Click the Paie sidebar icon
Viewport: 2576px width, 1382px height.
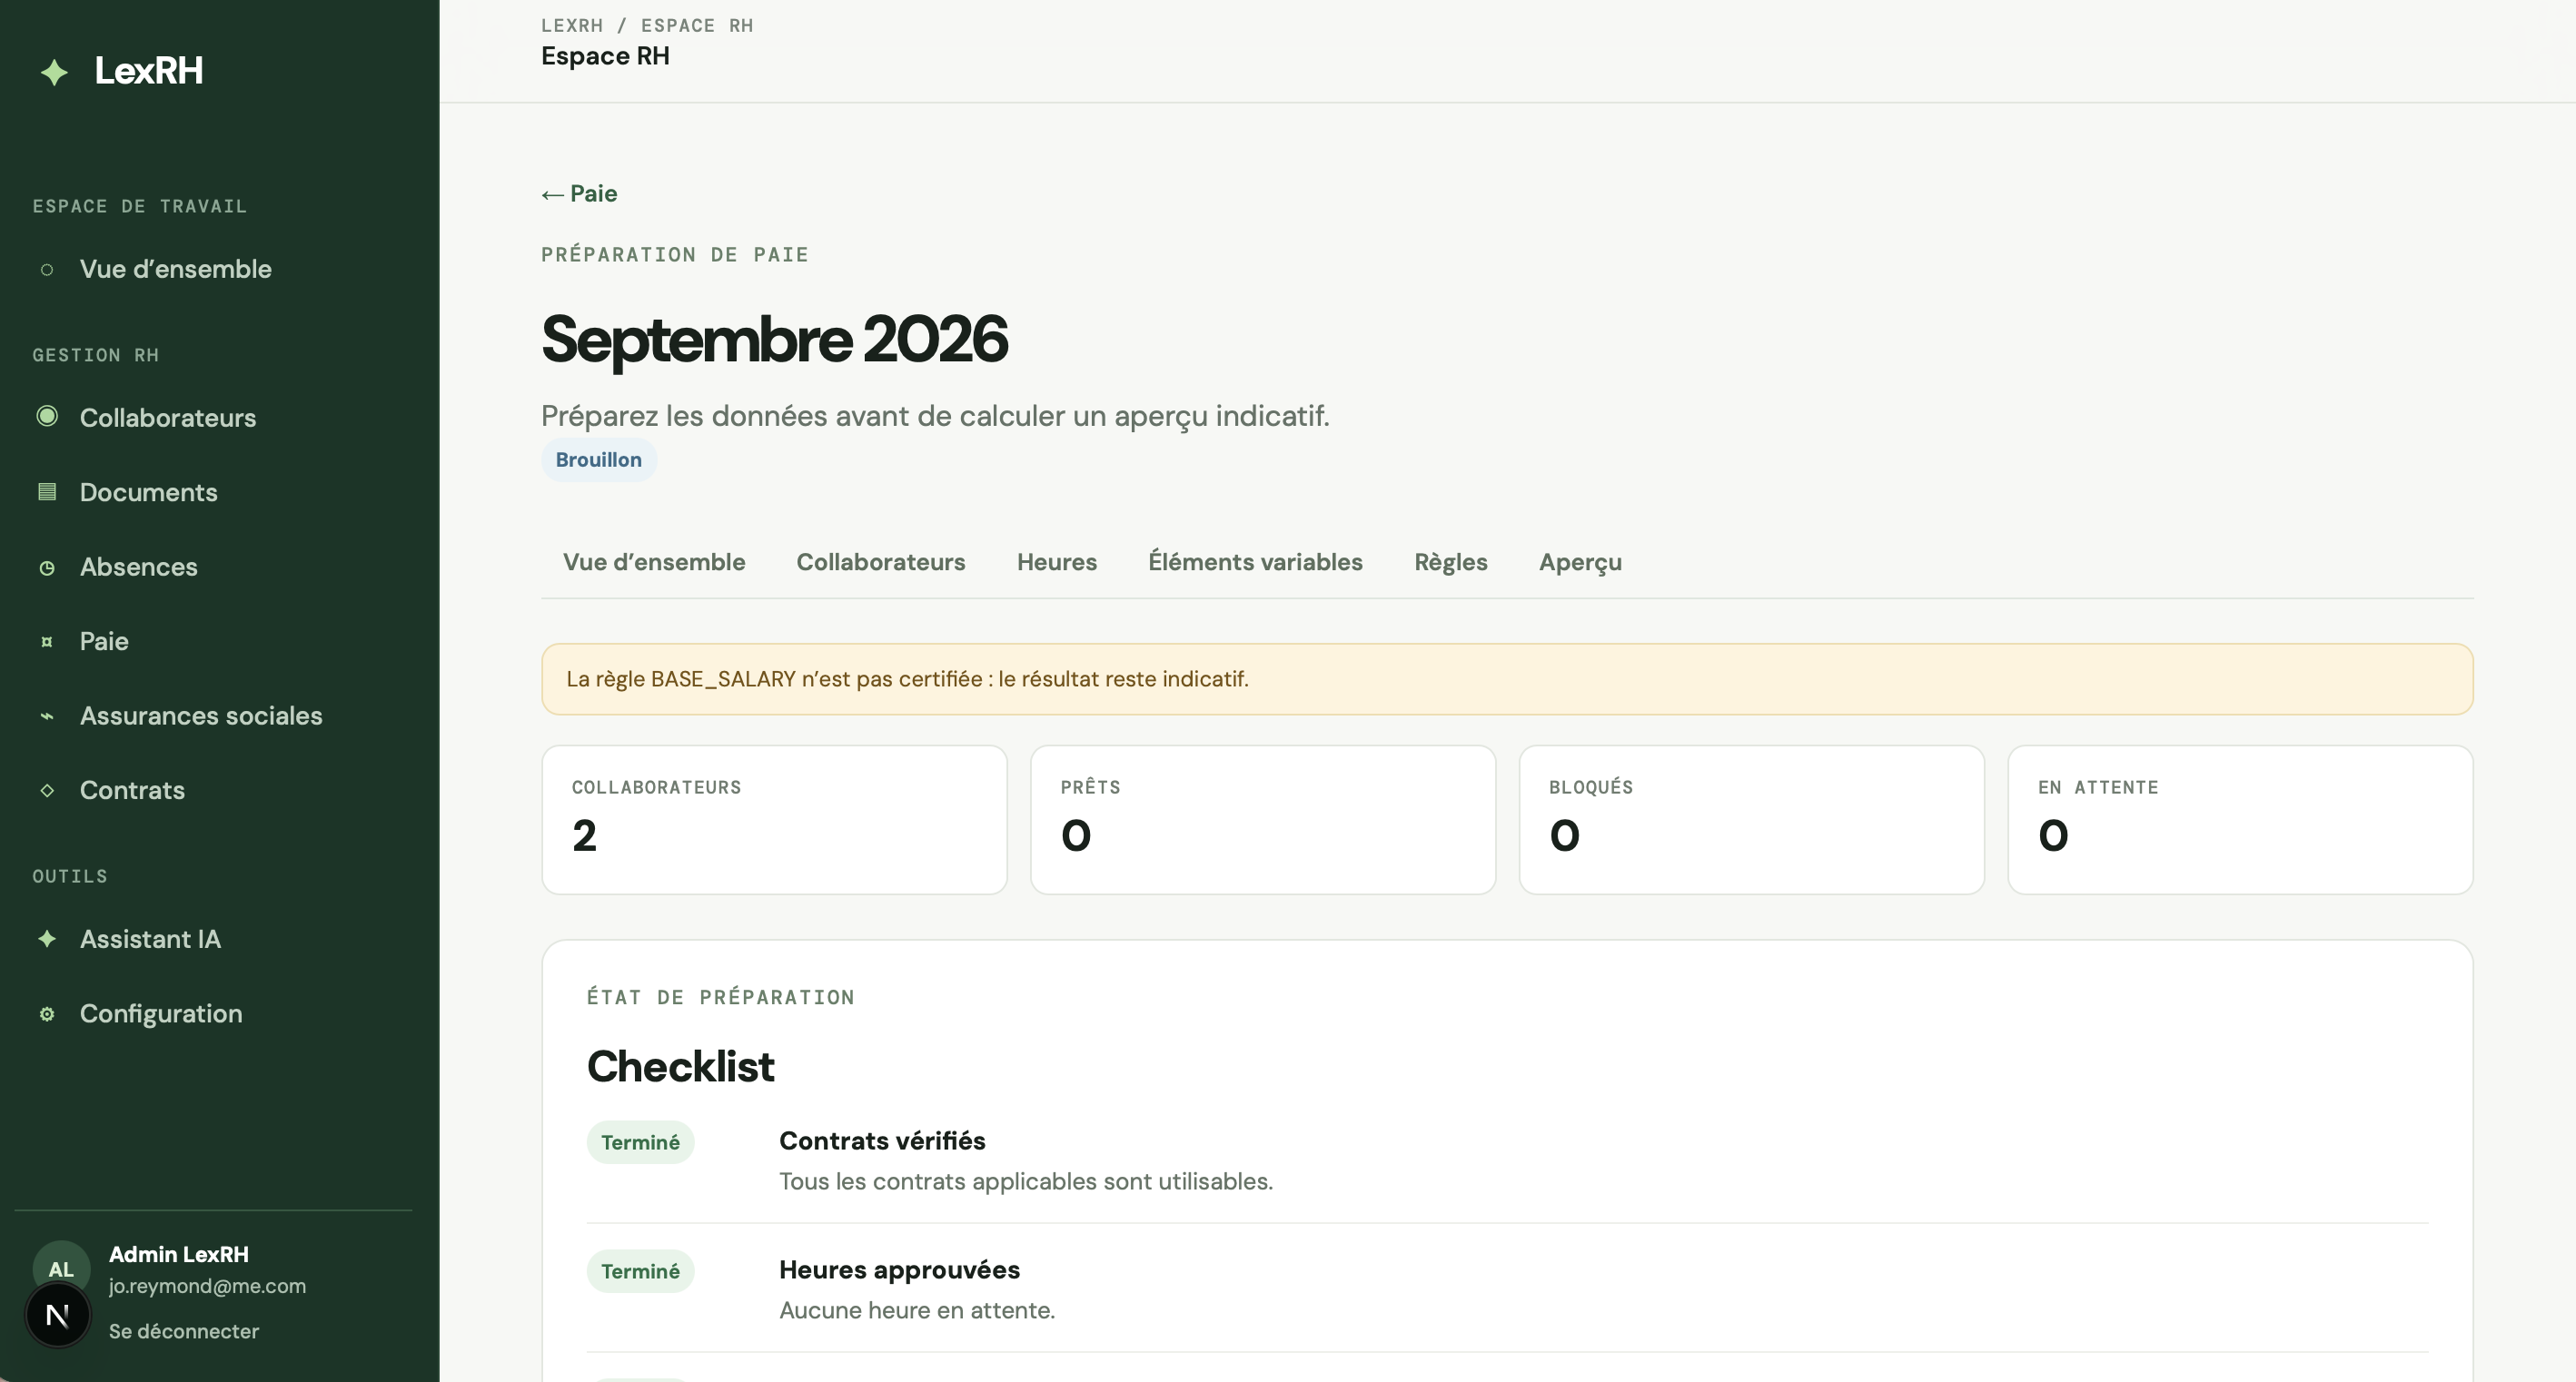pyautogui.click(x=47, y=642)
